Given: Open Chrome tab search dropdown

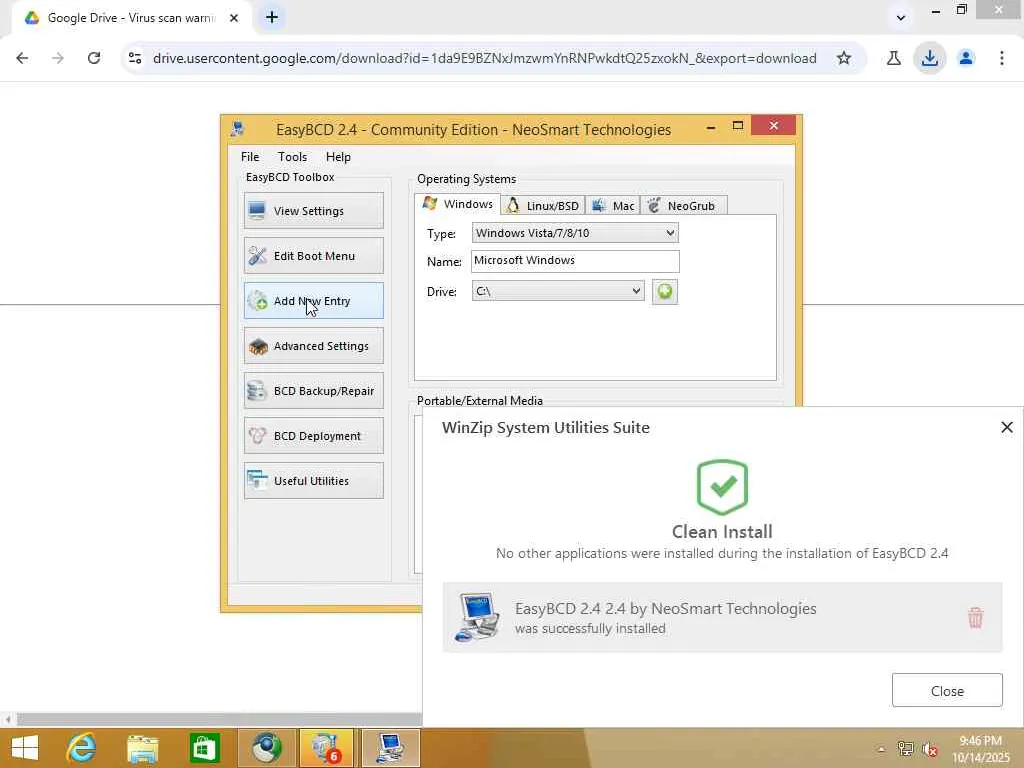Looking at the screenshot, I should pyautogui.click(x=901, y=18).
